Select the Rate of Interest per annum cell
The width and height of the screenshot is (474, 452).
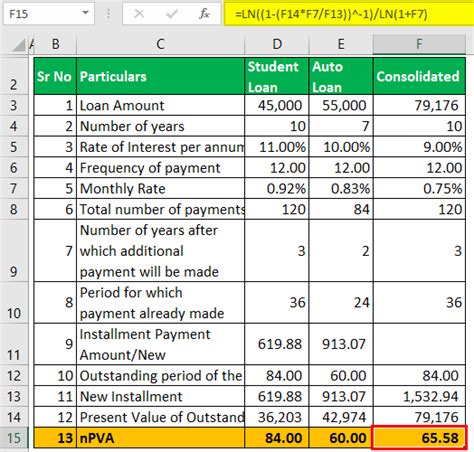160,147
